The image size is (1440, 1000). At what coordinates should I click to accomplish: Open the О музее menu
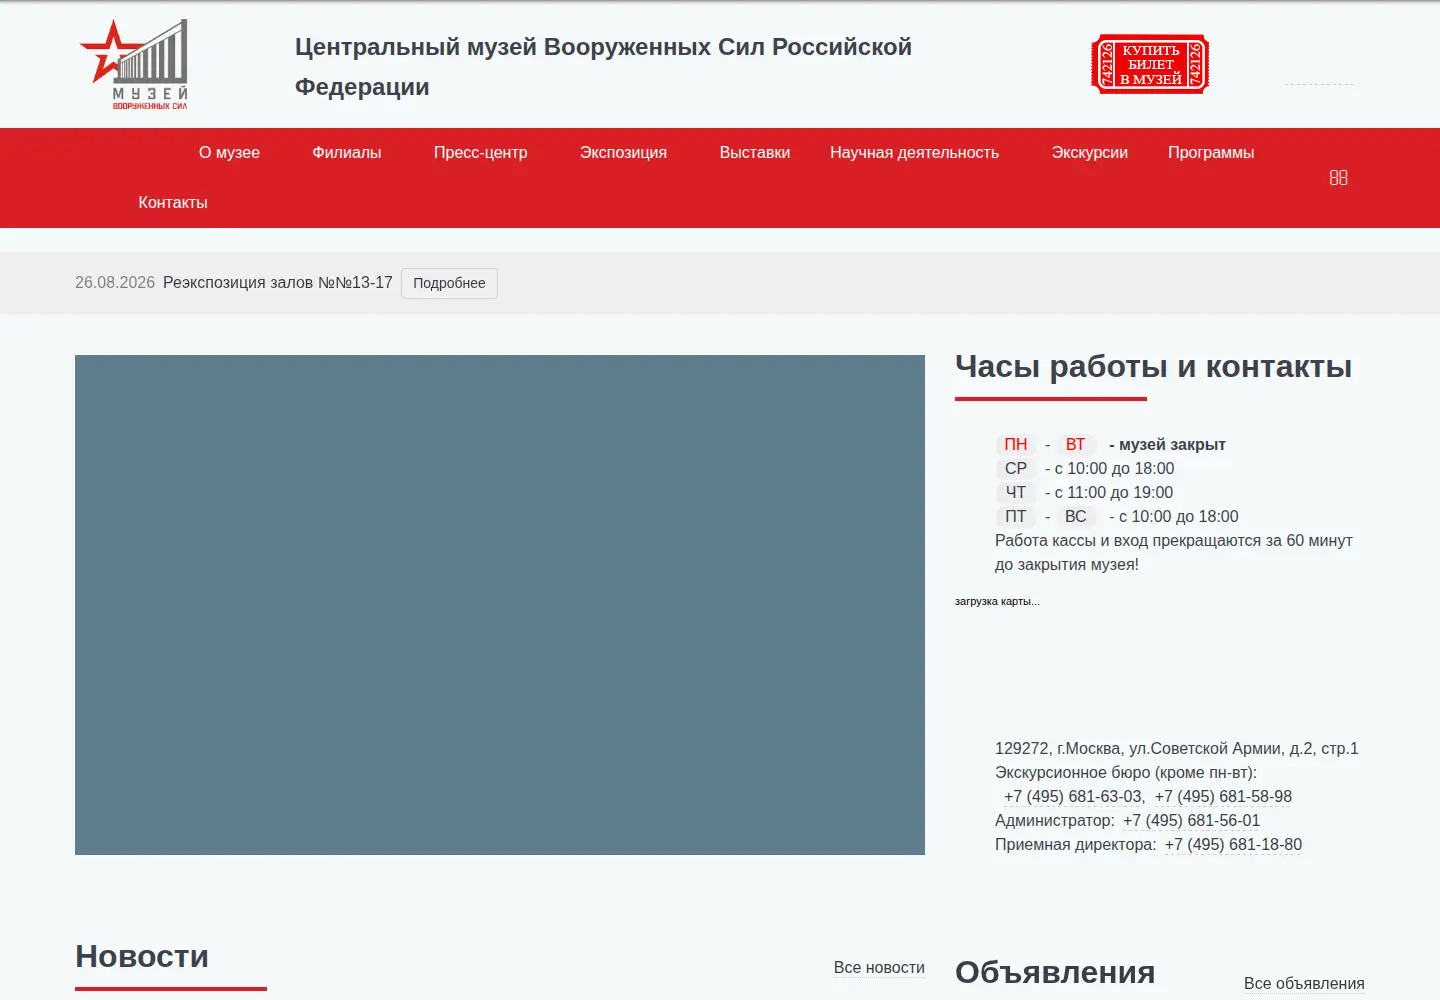(x=229, y=153)
